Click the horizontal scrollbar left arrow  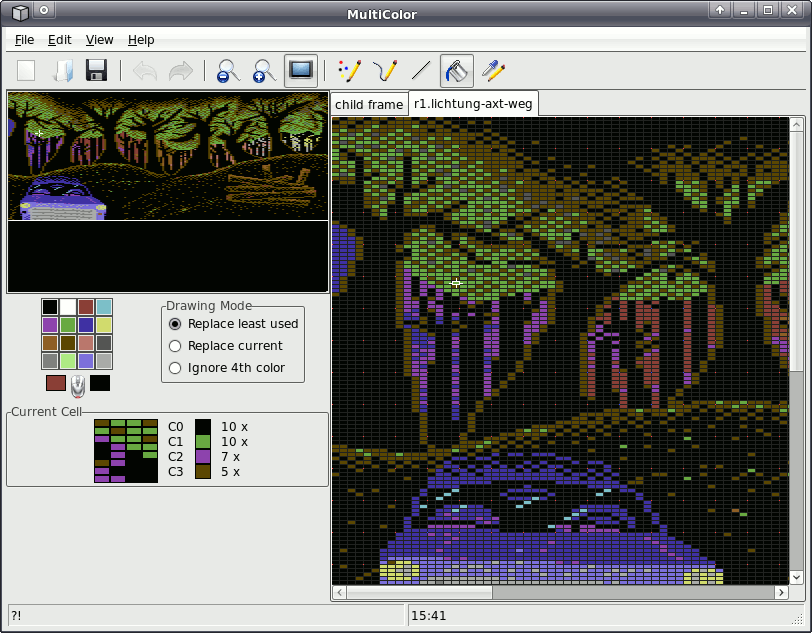pos(340,592)
